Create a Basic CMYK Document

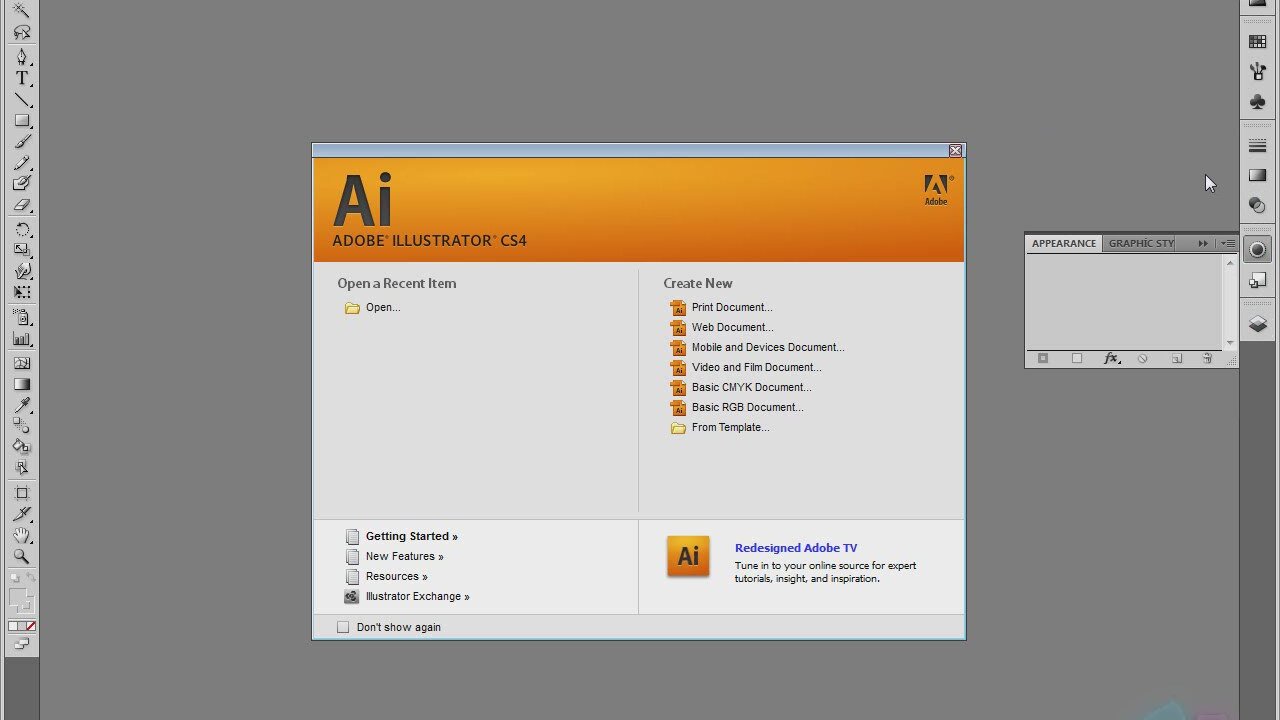[x=741, y=387]
